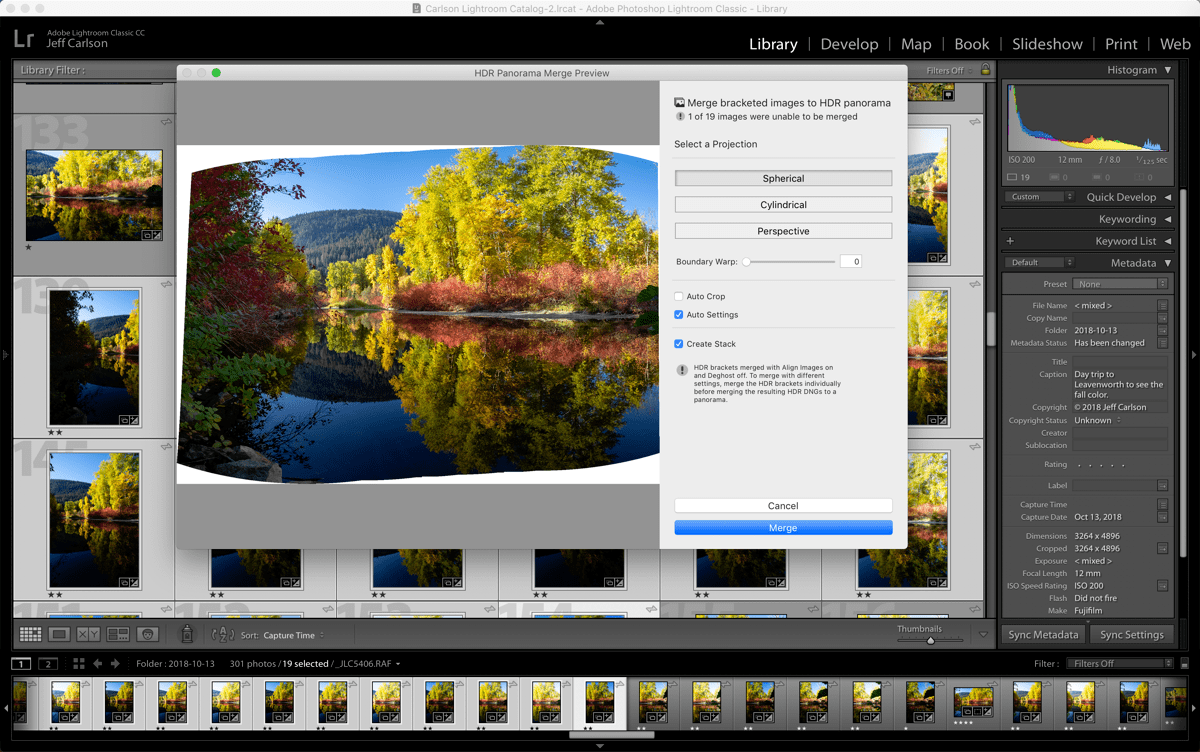Open Compare view (X|Y) icon
1200x752 pixels.
[x=88, y=634]
